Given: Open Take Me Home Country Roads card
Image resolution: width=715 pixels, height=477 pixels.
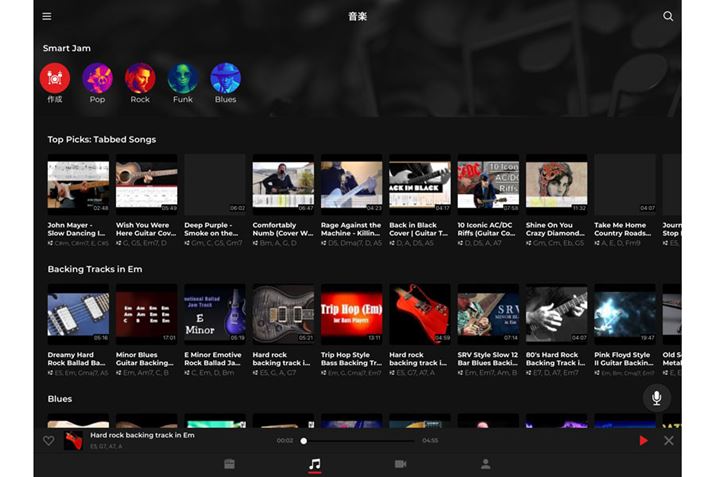Looking at the screenshot, I should (625, 200).
